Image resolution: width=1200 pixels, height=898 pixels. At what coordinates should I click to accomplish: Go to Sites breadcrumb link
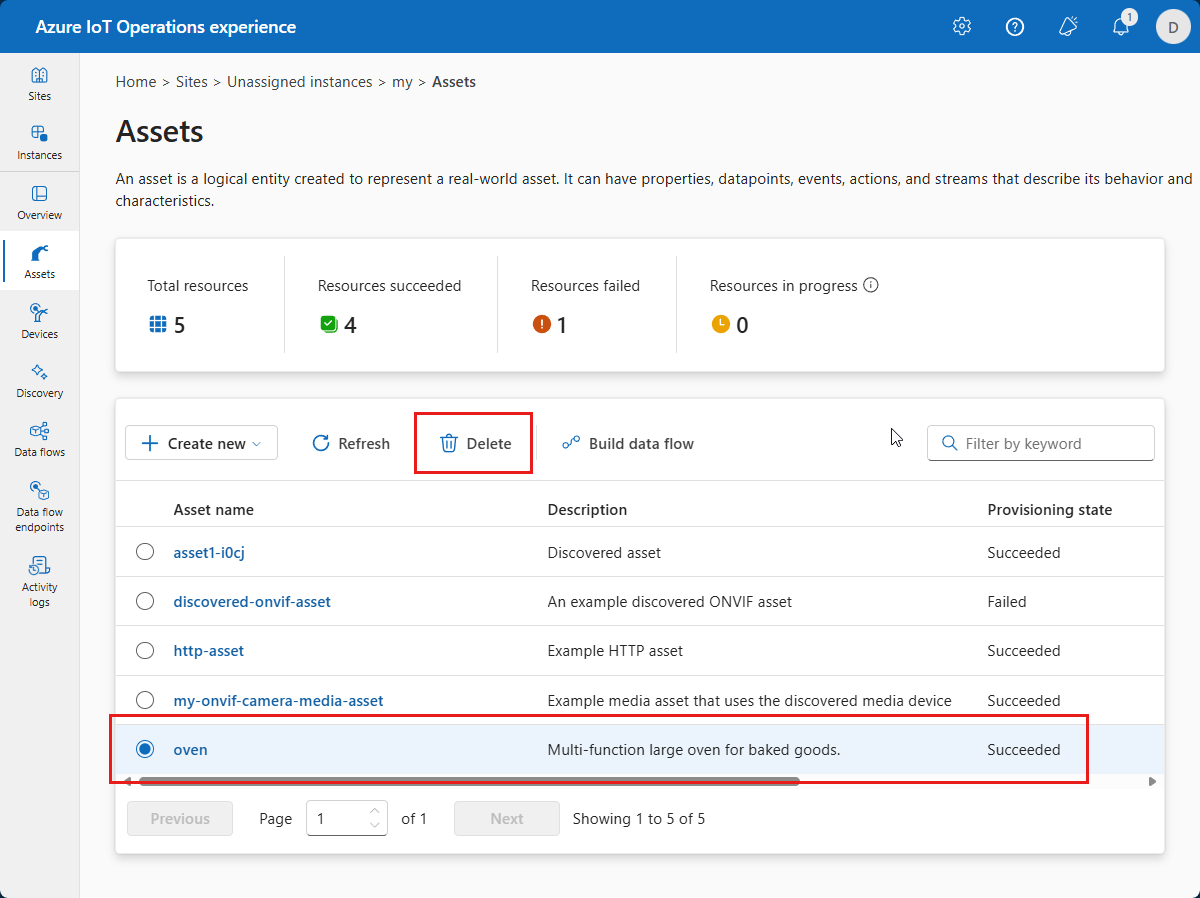(x=192, y=82)
